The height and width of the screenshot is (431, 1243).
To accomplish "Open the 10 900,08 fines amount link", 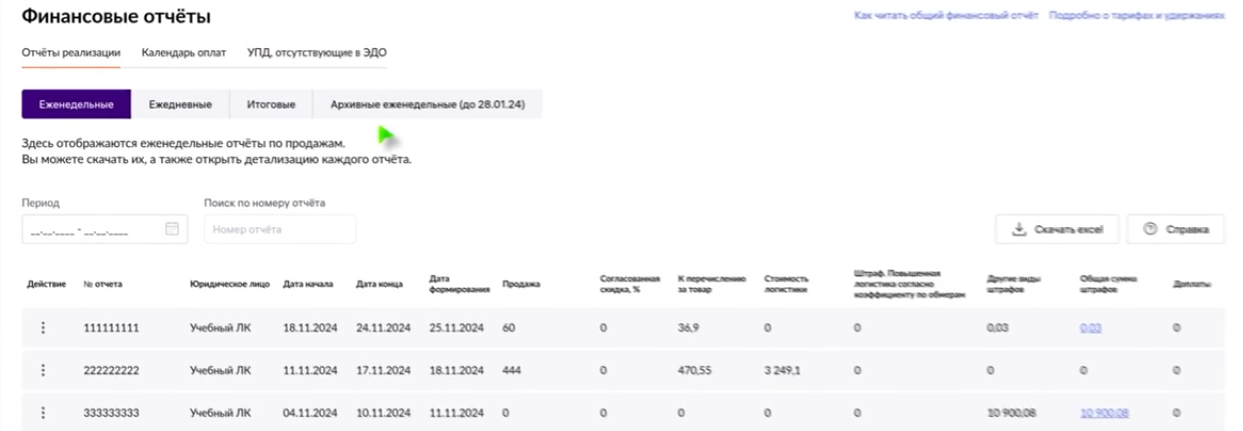I will click(x=1104, y=412).
